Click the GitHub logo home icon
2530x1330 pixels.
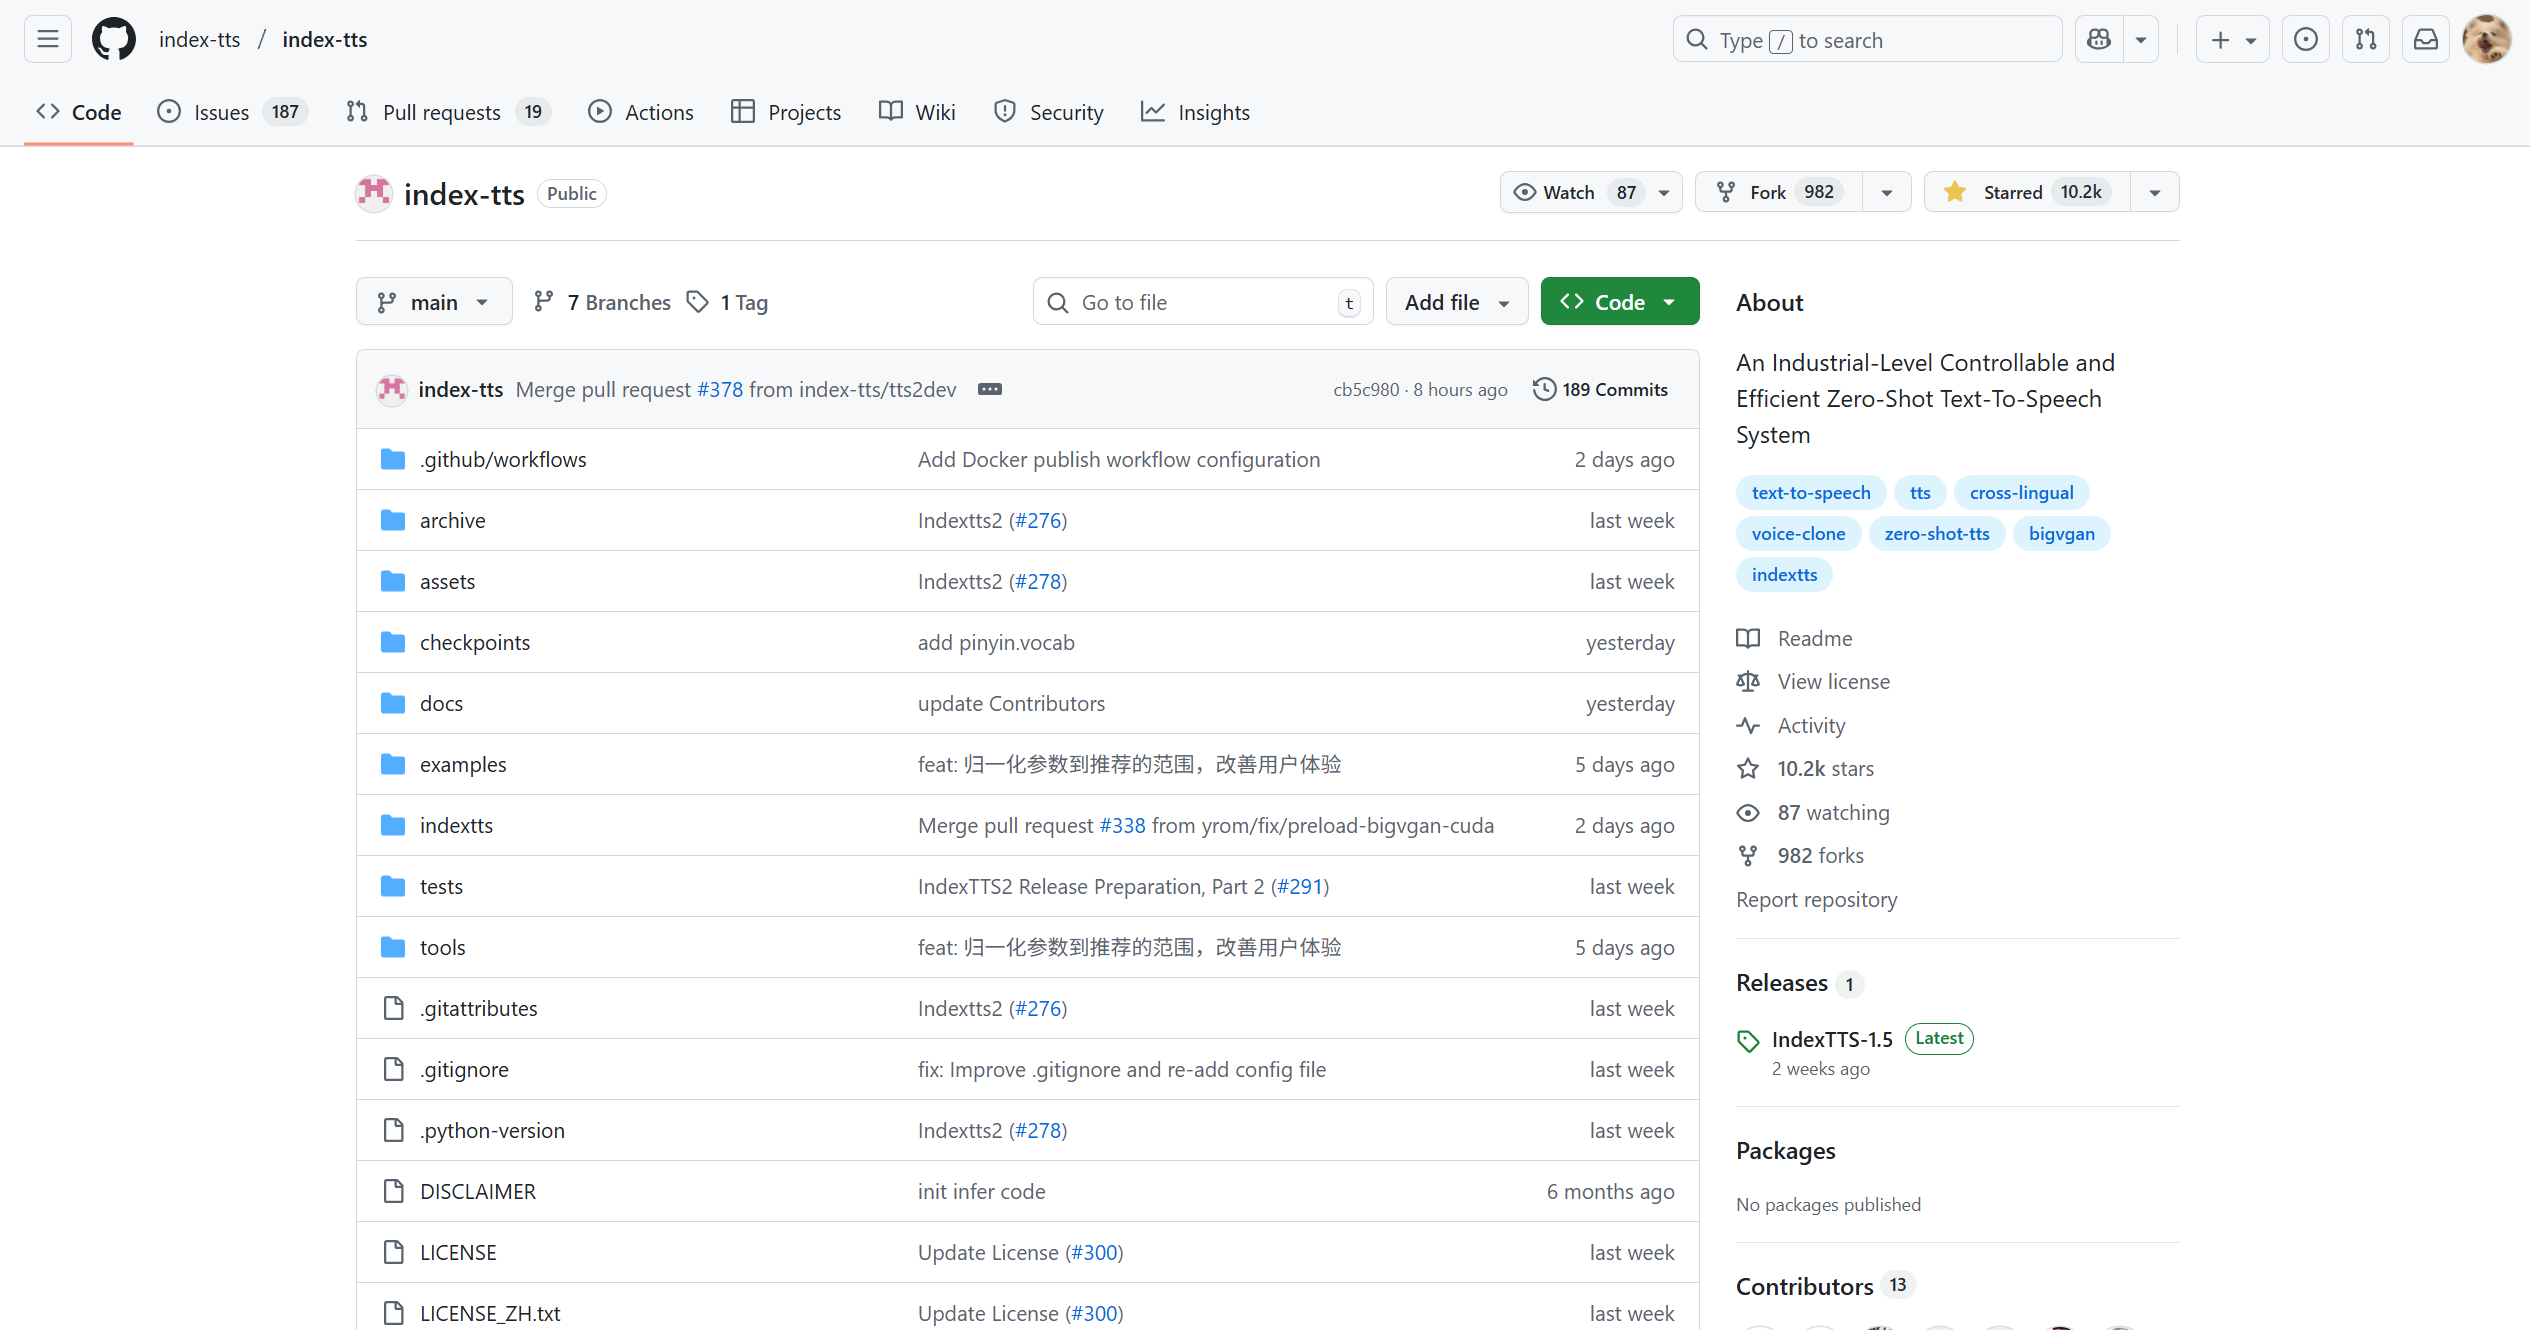[x=114, y=40]
